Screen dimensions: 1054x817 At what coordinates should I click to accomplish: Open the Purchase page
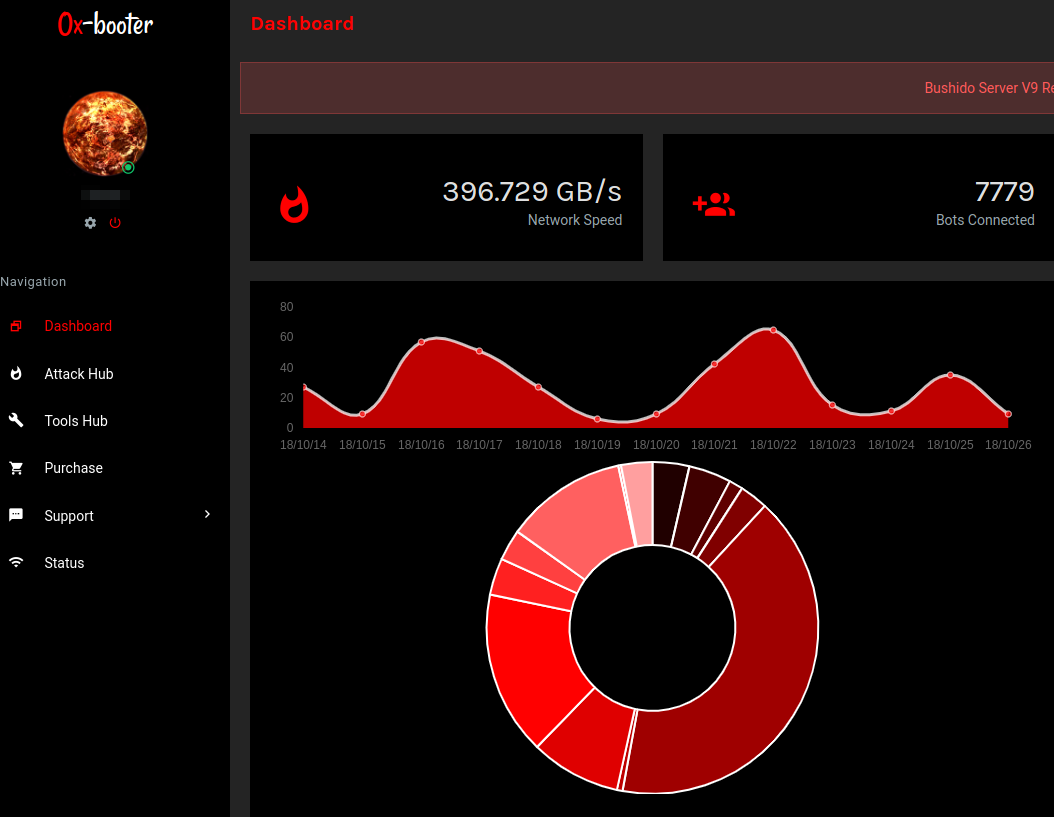(x=73, y=468)
